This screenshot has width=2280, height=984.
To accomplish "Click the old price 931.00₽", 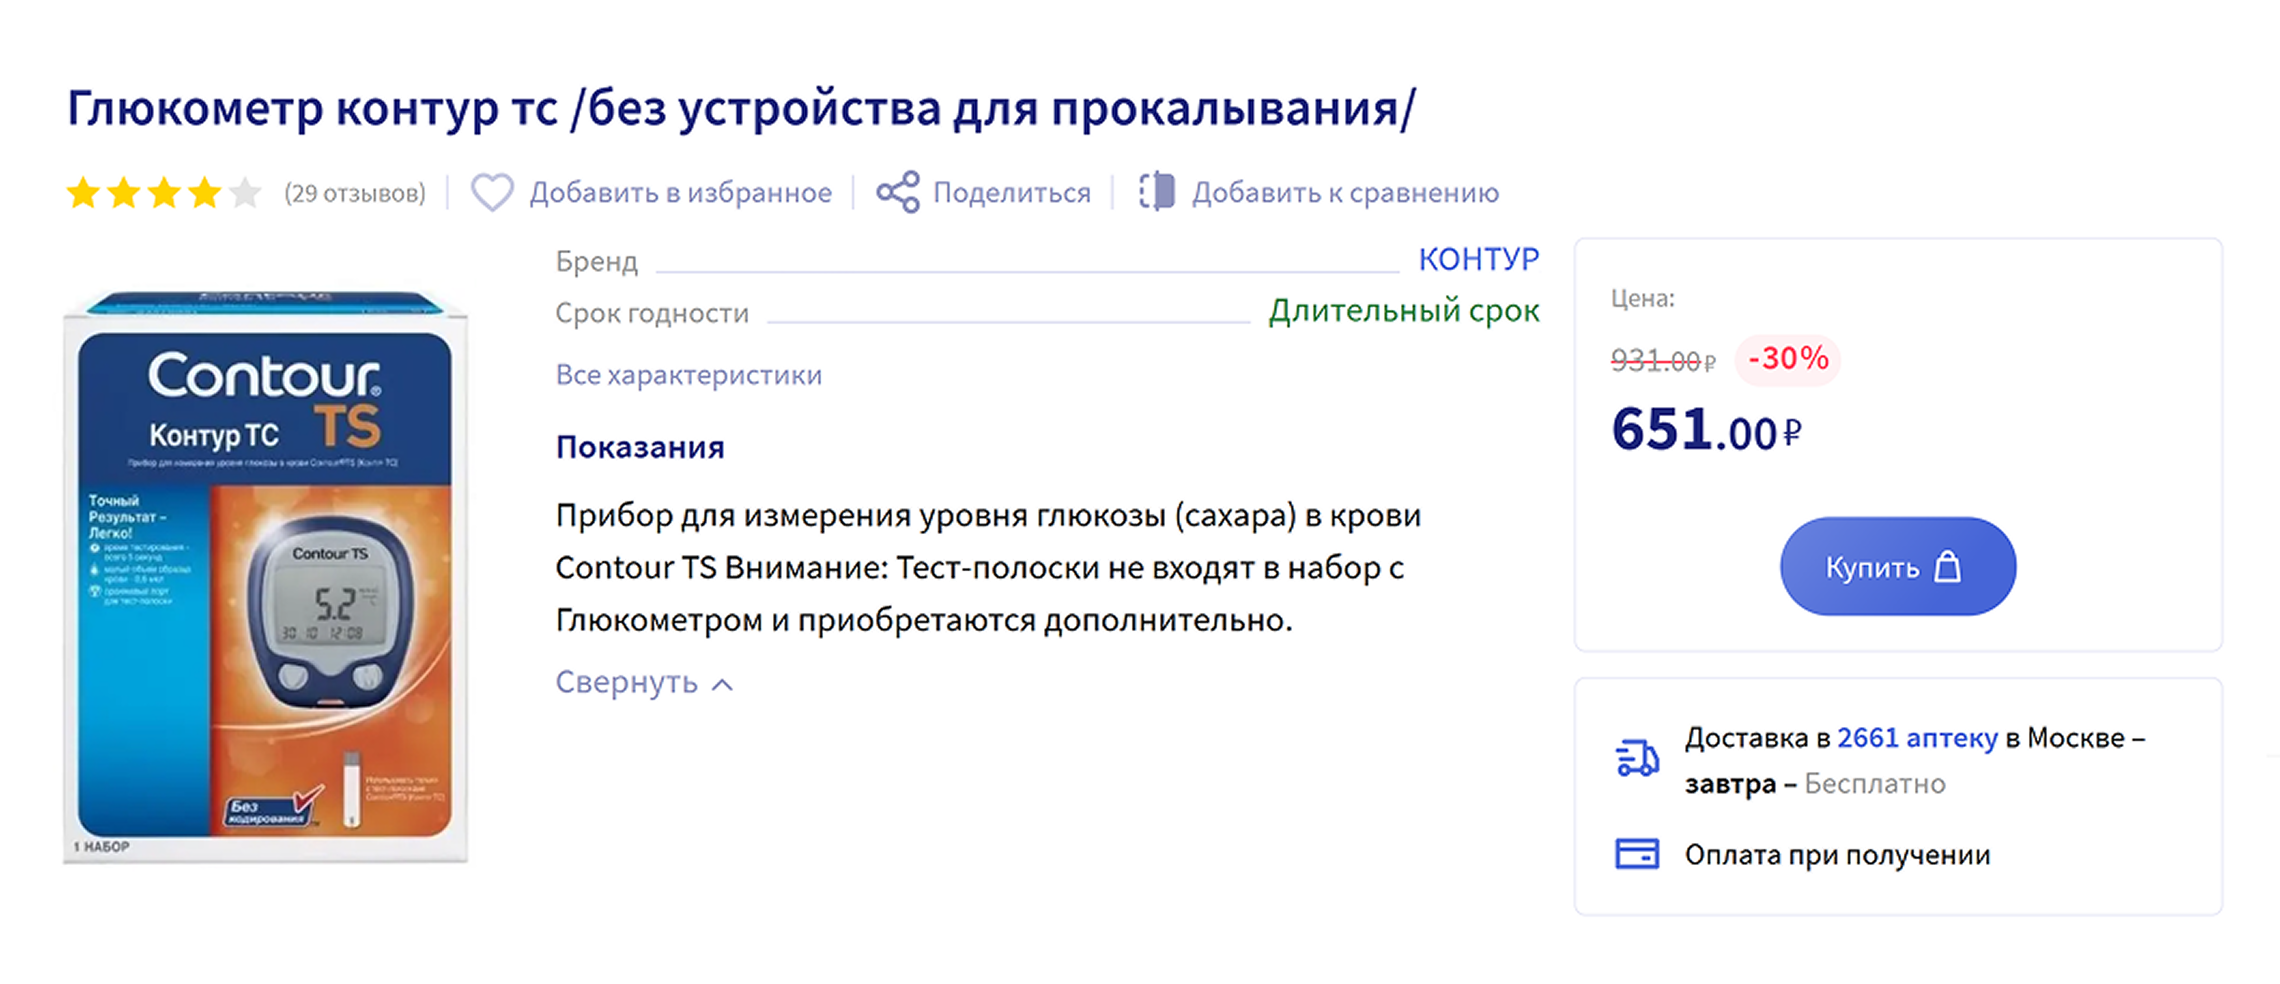I will 1662,361.
